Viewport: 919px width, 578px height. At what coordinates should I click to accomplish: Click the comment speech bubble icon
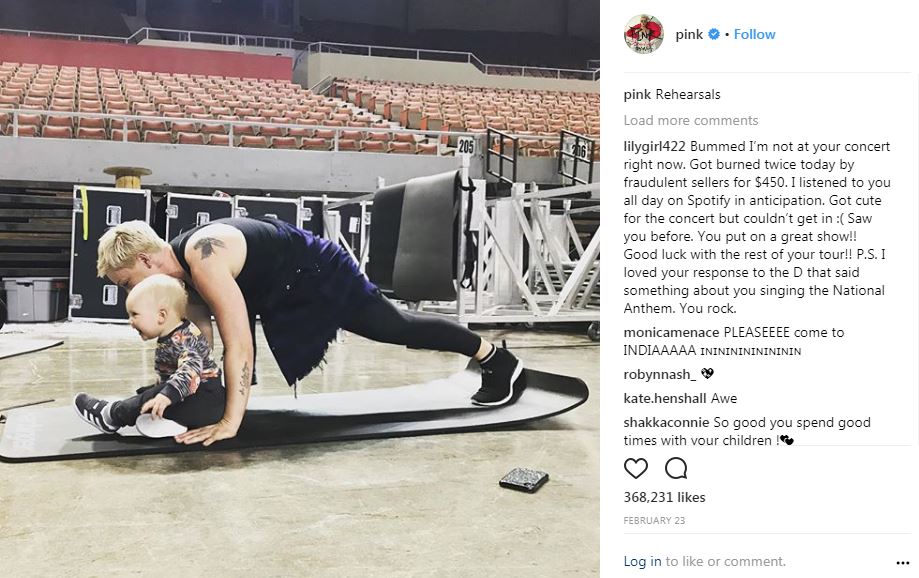[676, 468]
